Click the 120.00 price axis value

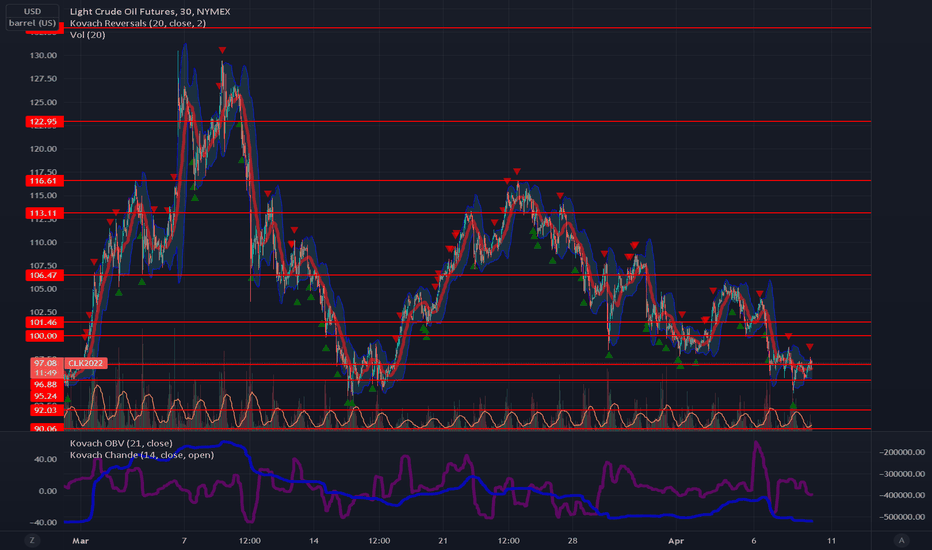click(x=43, y=149)
